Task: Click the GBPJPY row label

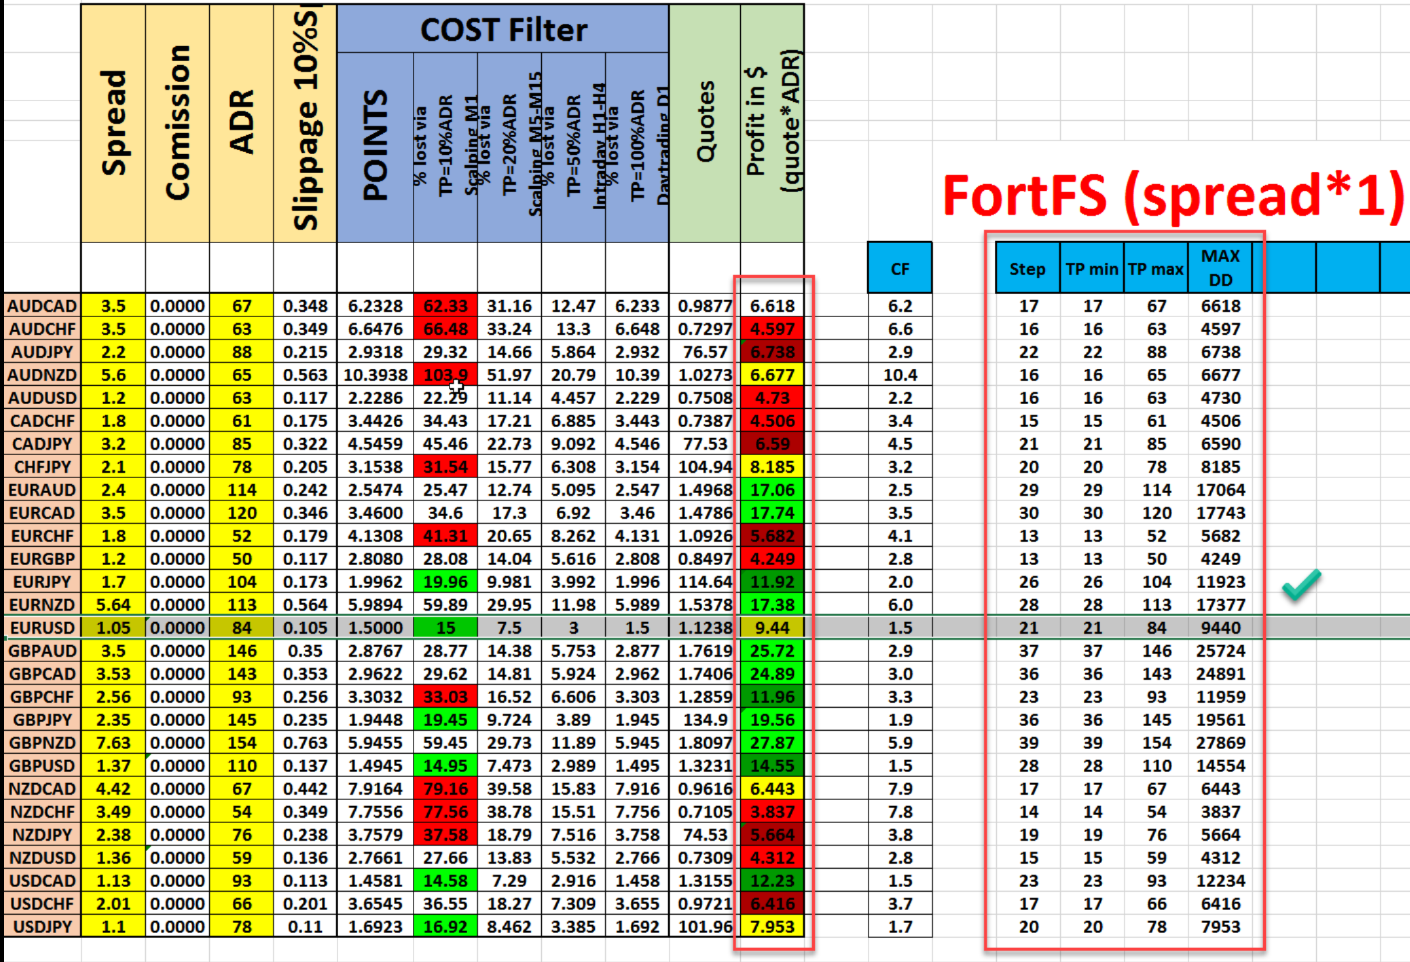Action: click(42, 720)
